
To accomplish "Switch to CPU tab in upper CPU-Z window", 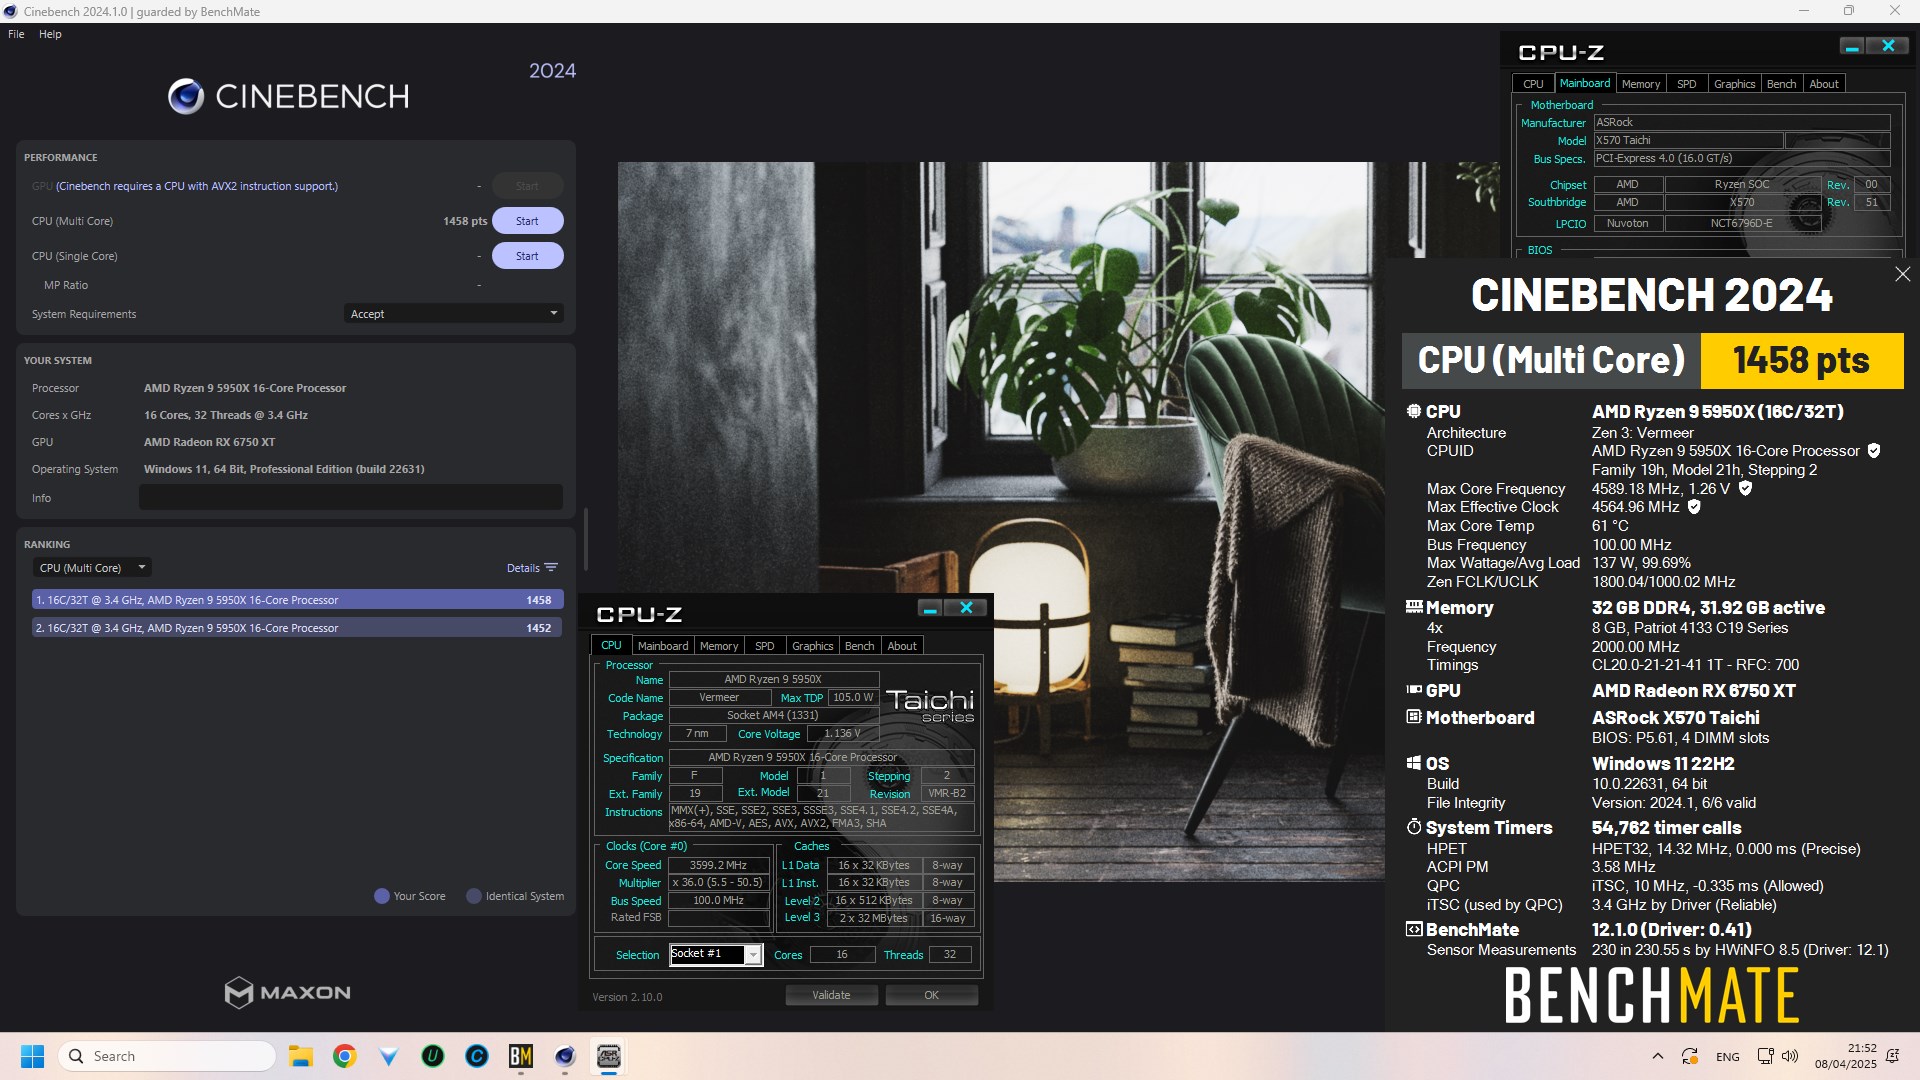I will 1533,84.
